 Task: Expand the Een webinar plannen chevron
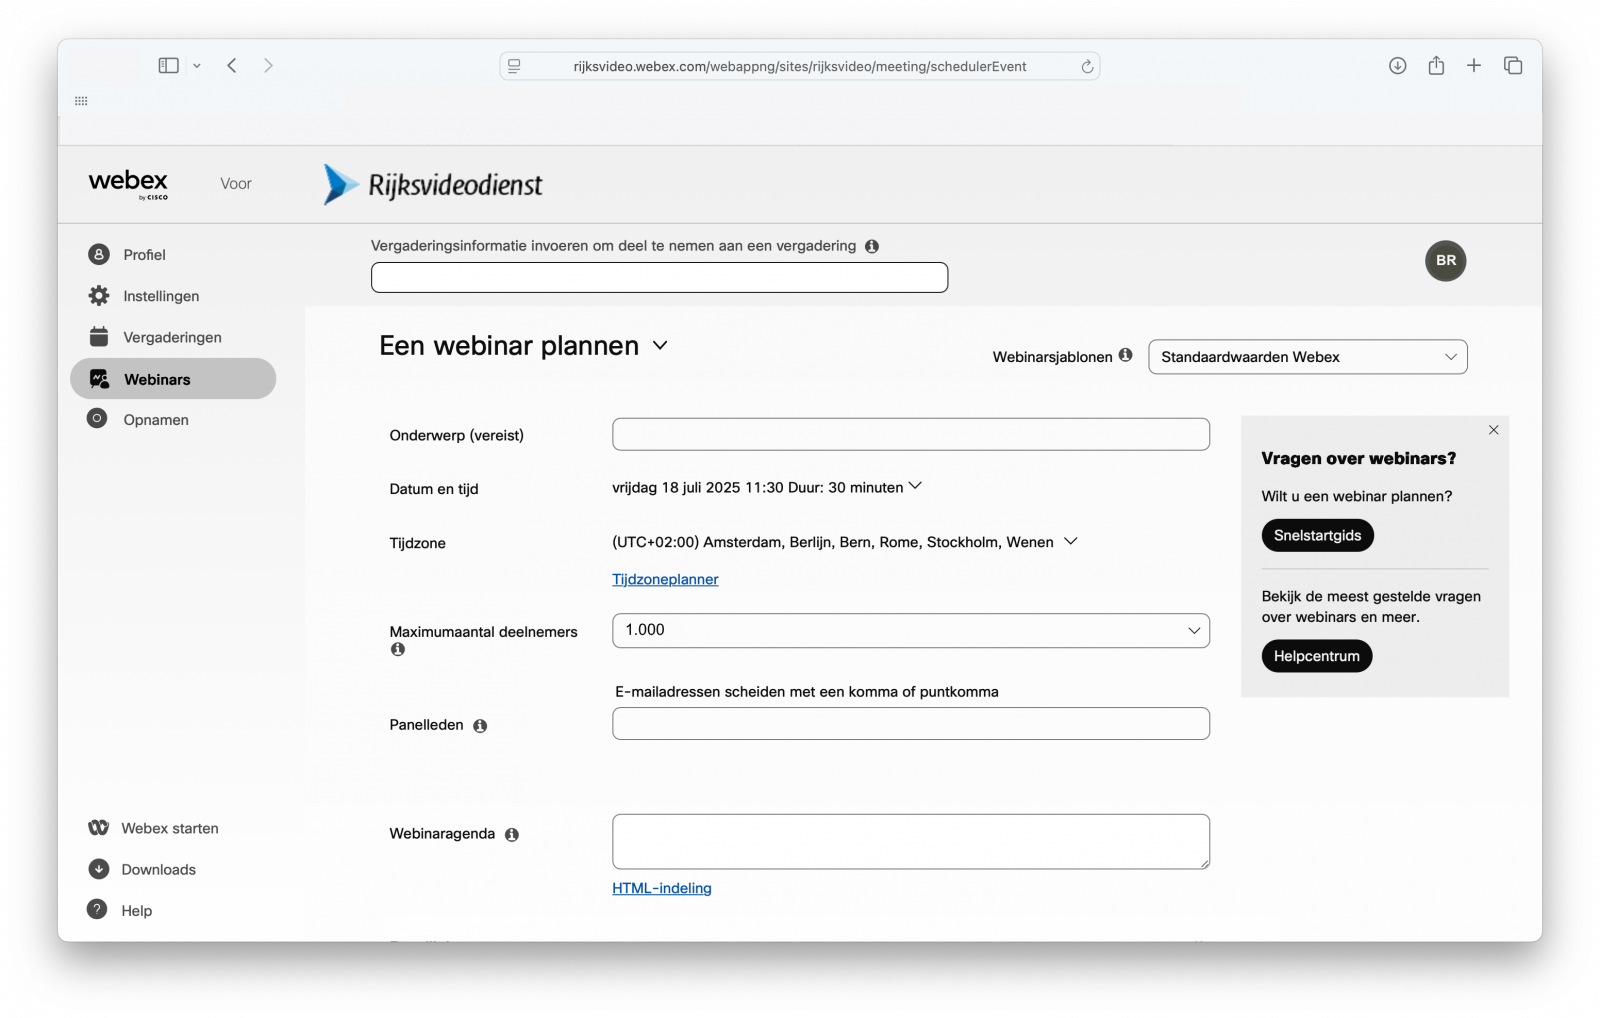(661, 345)
